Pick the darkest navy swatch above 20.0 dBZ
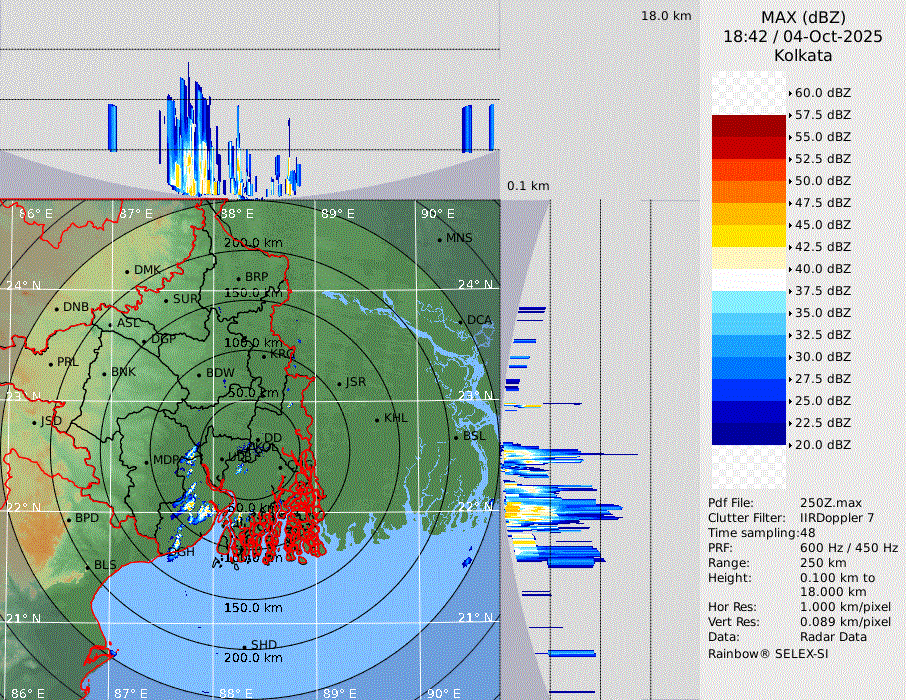Screen dimensions: 906x700 point(748,434)
